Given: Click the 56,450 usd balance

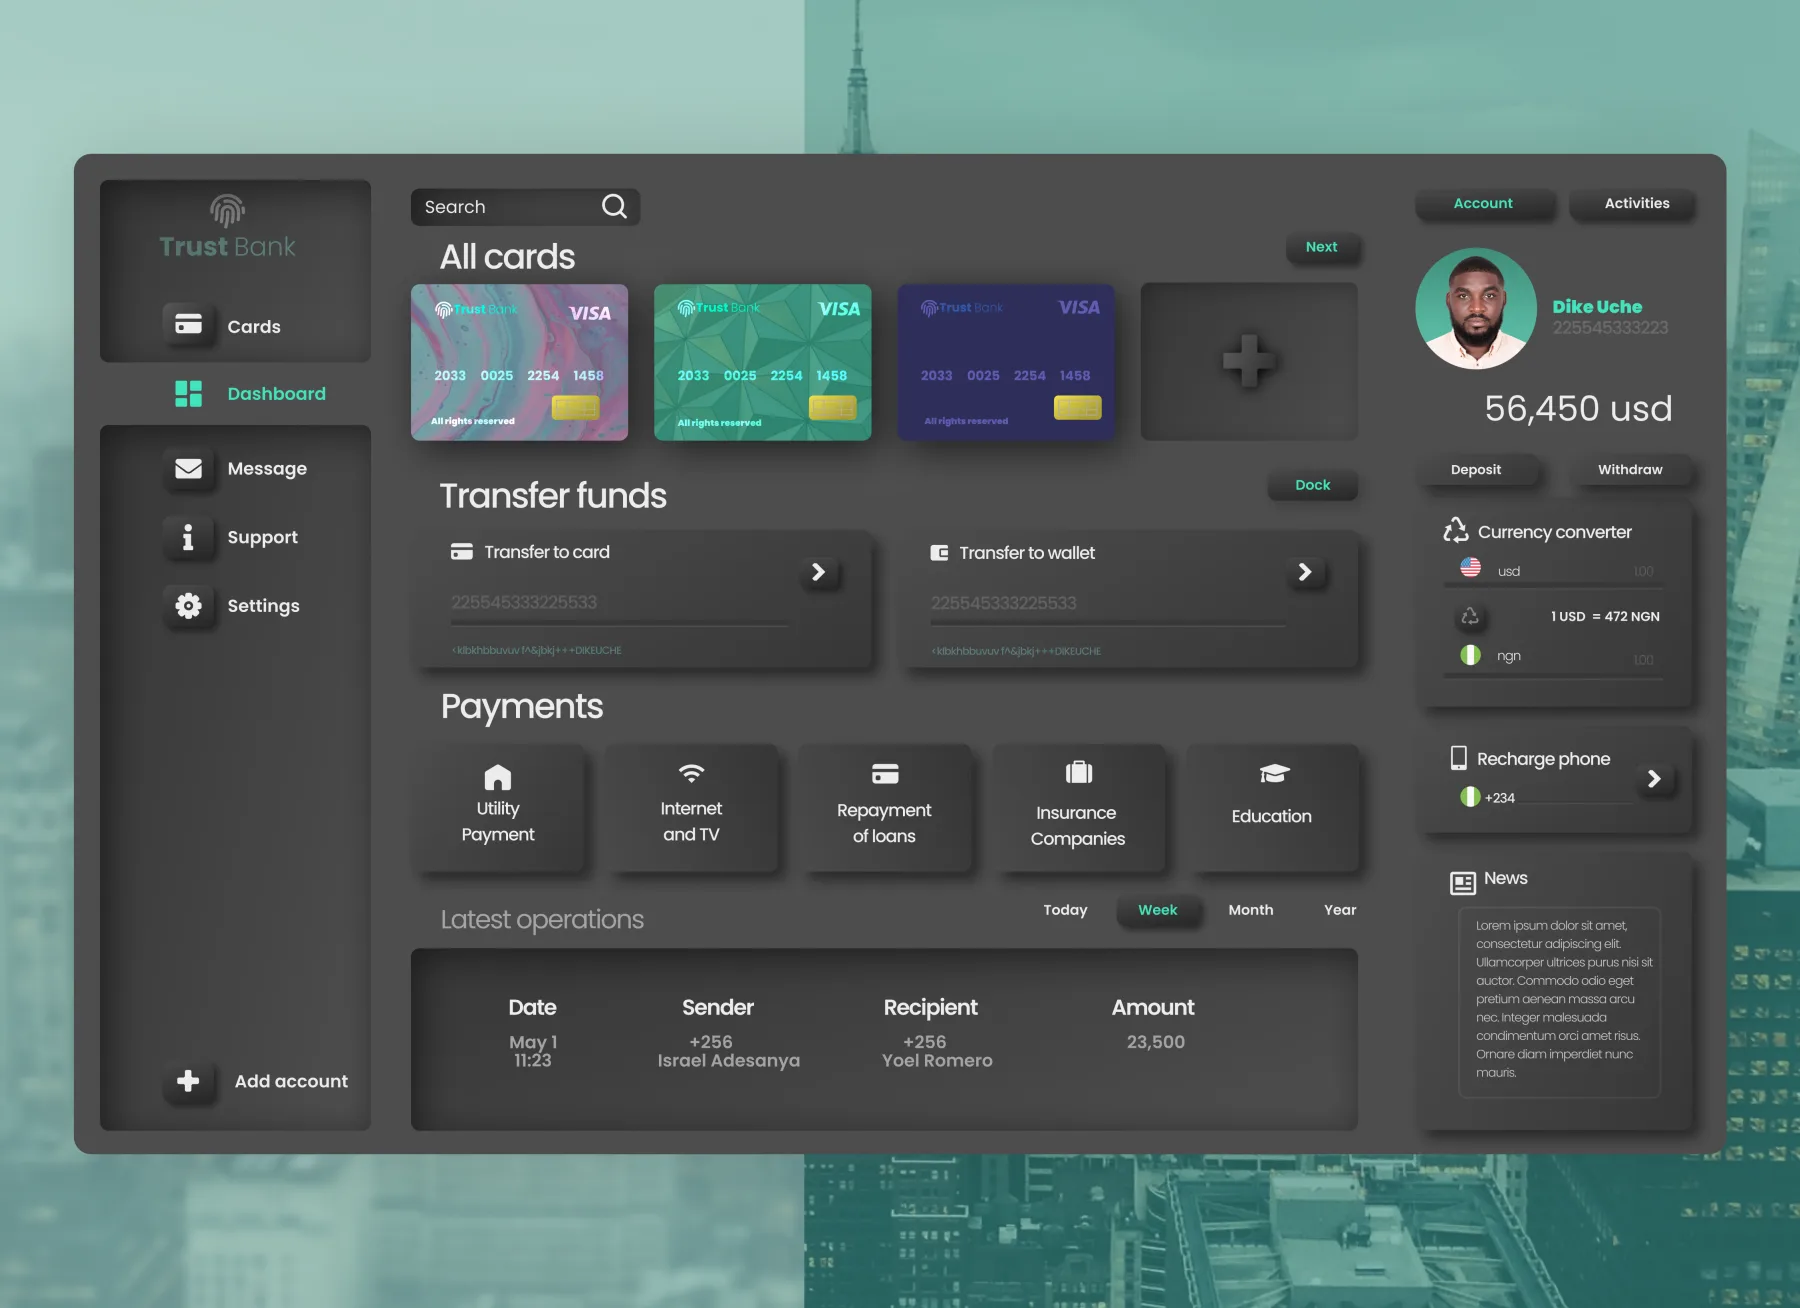Looking at the screenshot, I should point(1578,408).
